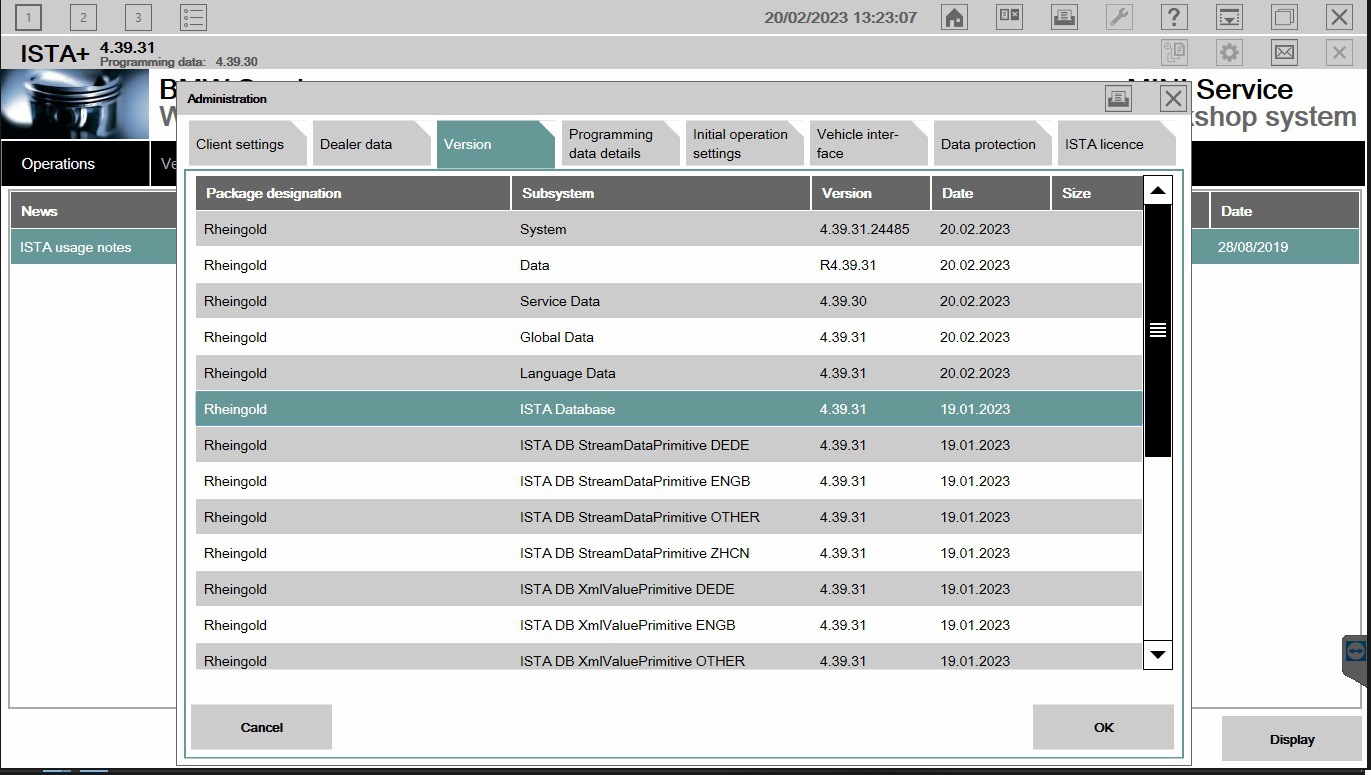Open the ISTA licence tab
This screenshot has height=775, width=1371.
1104,144
